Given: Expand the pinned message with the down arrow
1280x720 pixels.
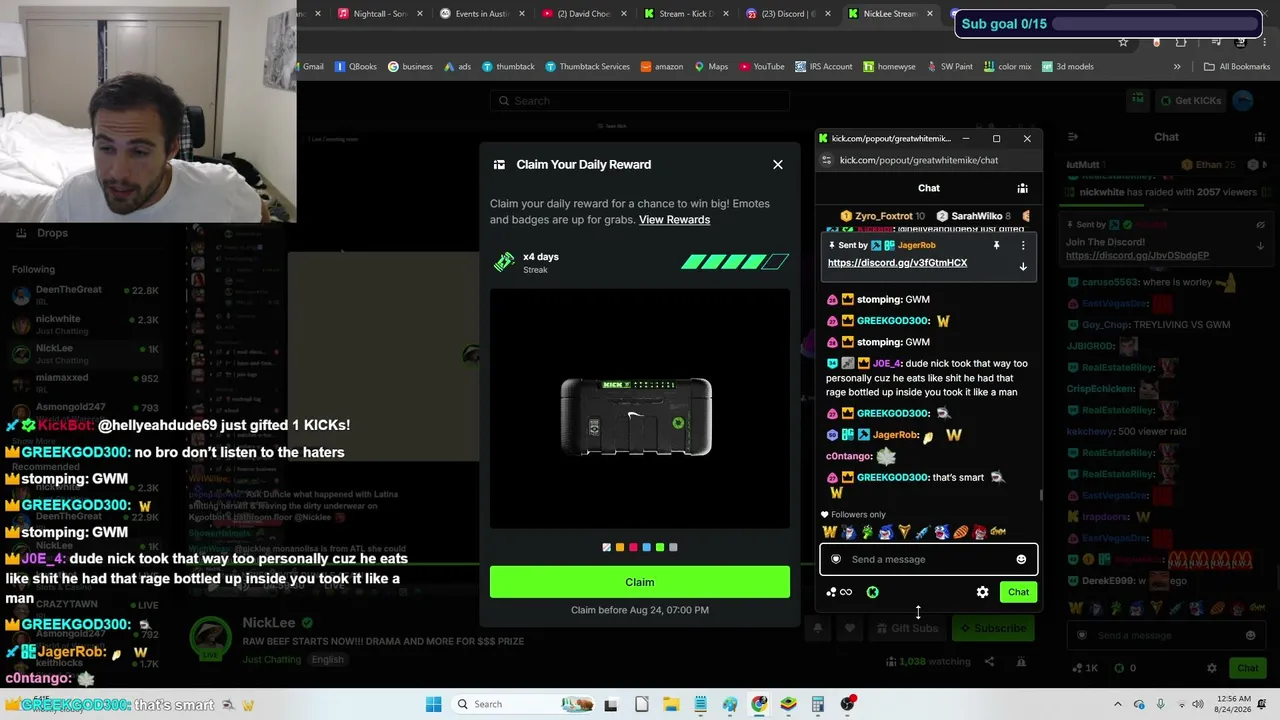Looking at the screenshot, I should point(1022,266).
